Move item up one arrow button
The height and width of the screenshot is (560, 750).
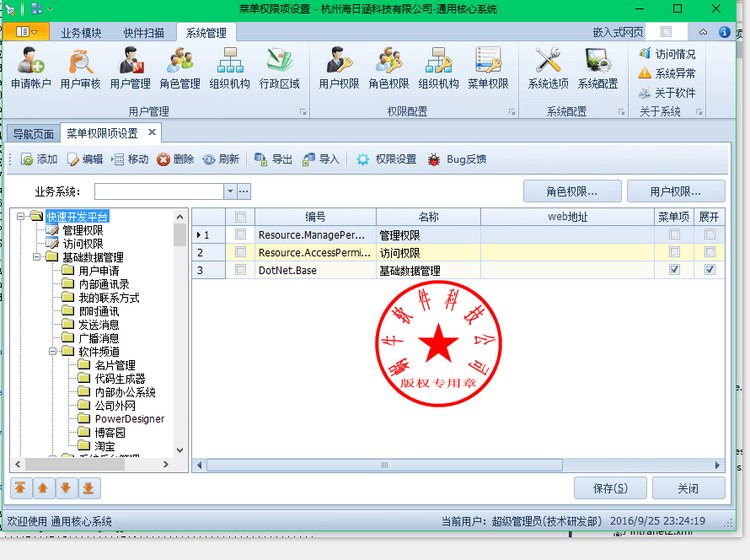click(43, 488)
